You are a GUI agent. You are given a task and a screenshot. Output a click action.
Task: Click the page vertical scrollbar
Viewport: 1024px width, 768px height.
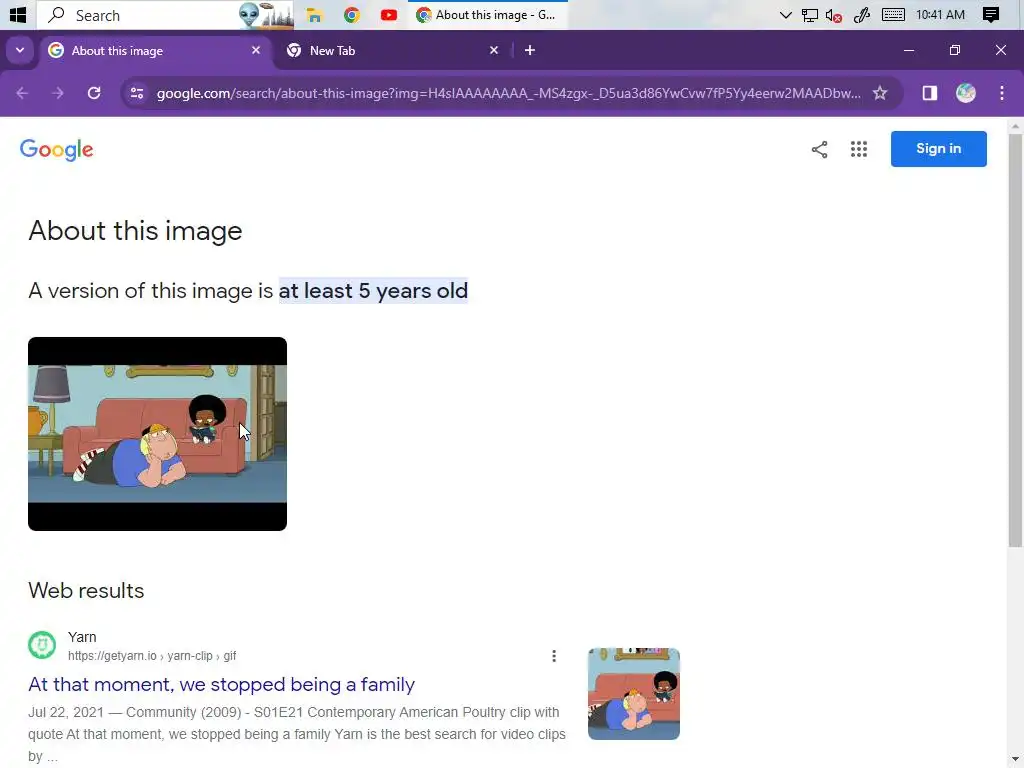(1015, 340)
